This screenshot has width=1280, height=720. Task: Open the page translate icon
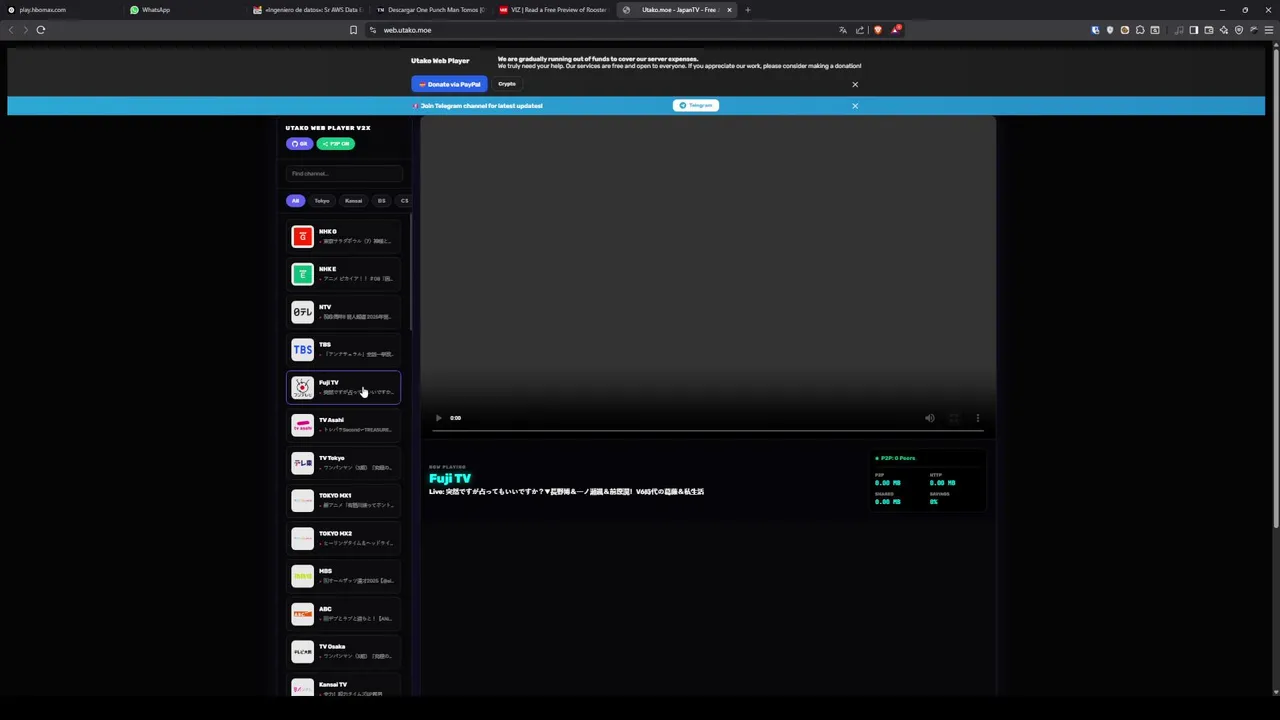(x=843, y=30)
